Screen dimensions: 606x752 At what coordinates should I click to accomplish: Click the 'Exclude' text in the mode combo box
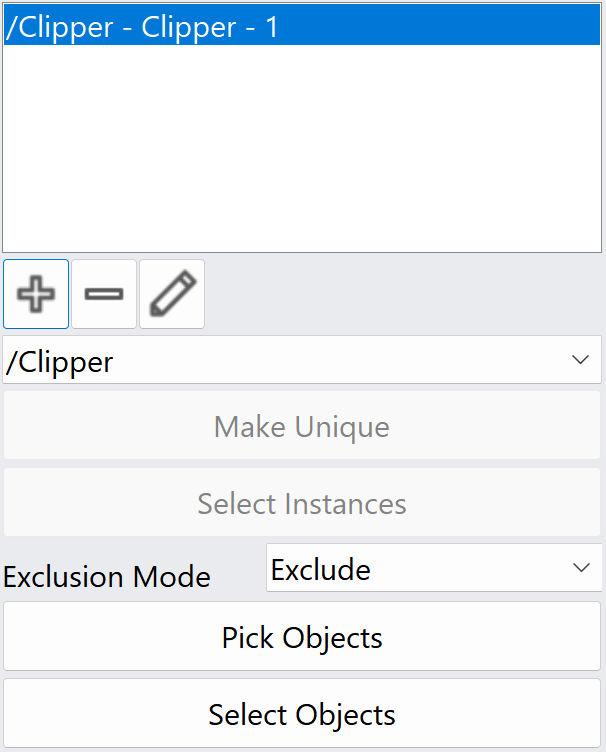(321, 569)
